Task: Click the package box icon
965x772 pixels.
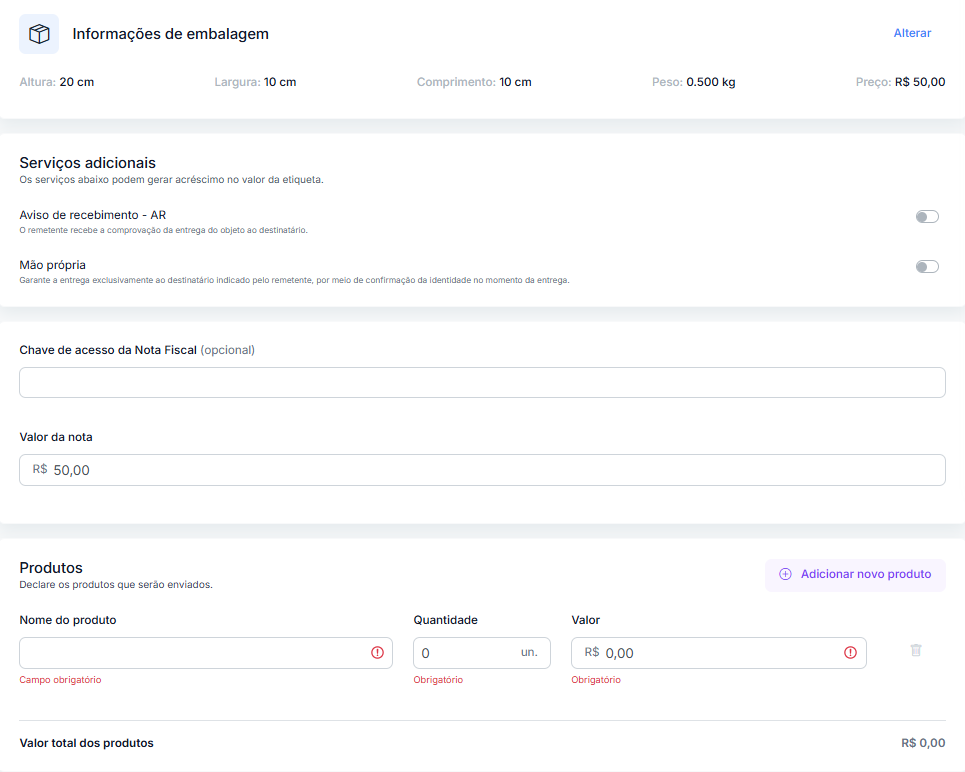Action: [x=39, y=34]
